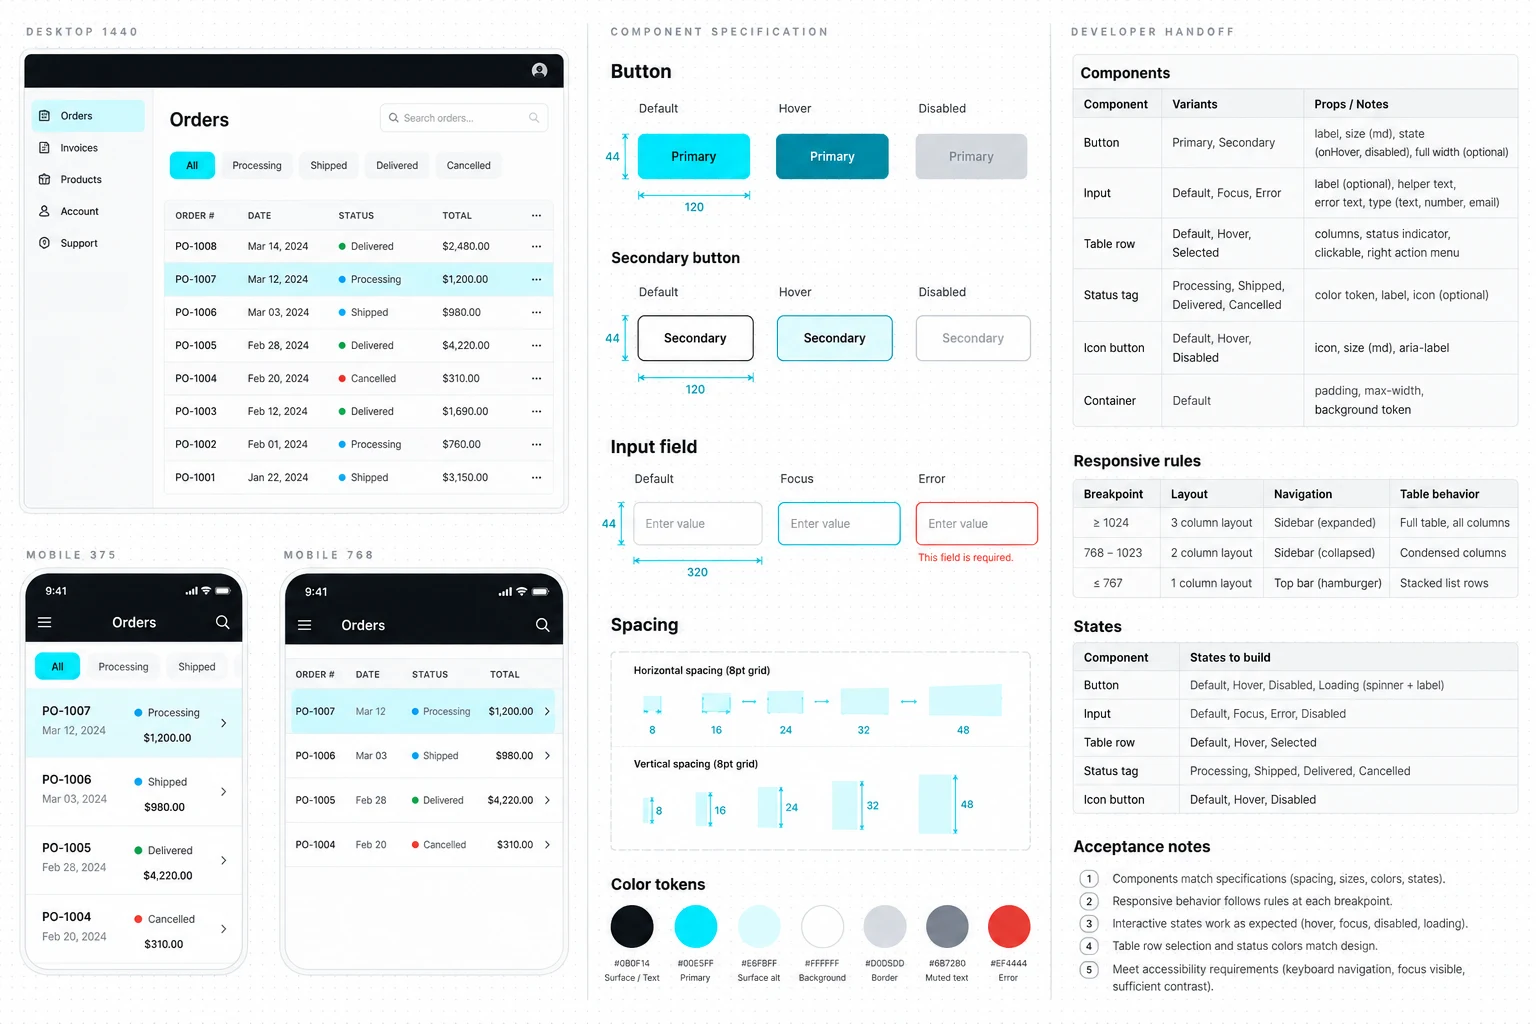Screen dimensions: 1536x1024
Task: Click the Account person icon in the sidebar
Action: (44, 212)
